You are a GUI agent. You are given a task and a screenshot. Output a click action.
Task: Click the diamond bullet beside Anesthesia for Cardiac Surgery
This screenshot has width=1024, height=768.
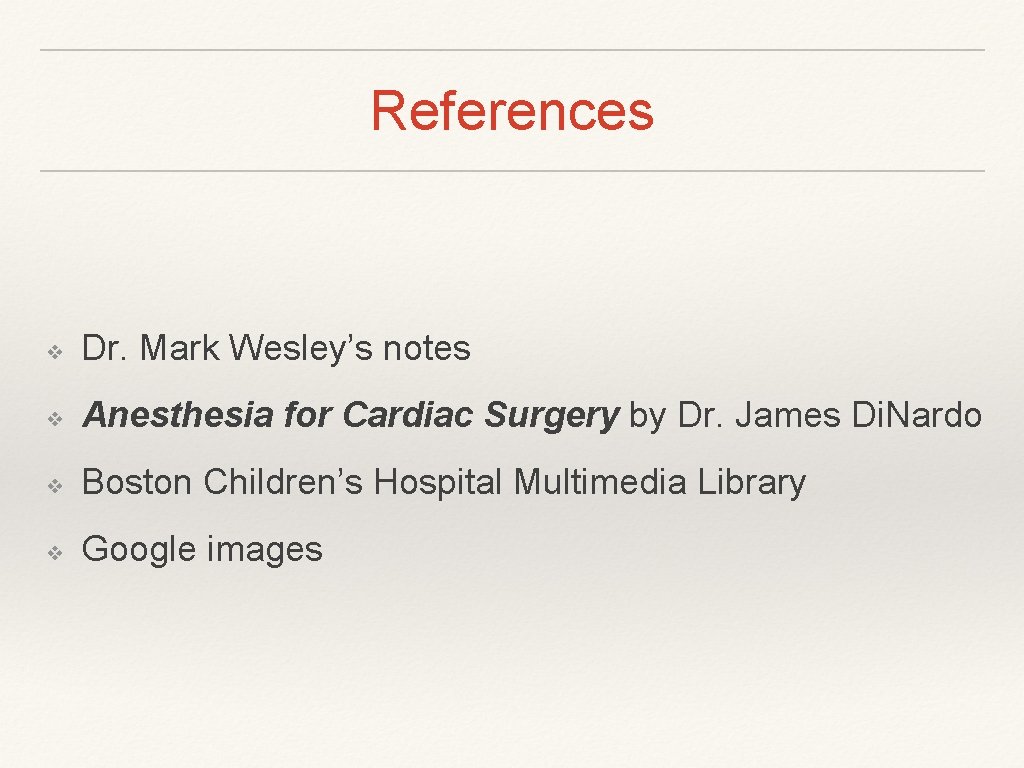click(x=55, y=419)
